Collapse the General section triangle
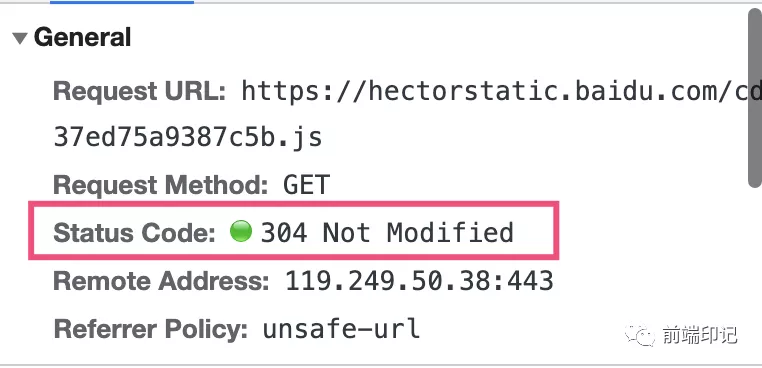 click(x=20, y=38)
